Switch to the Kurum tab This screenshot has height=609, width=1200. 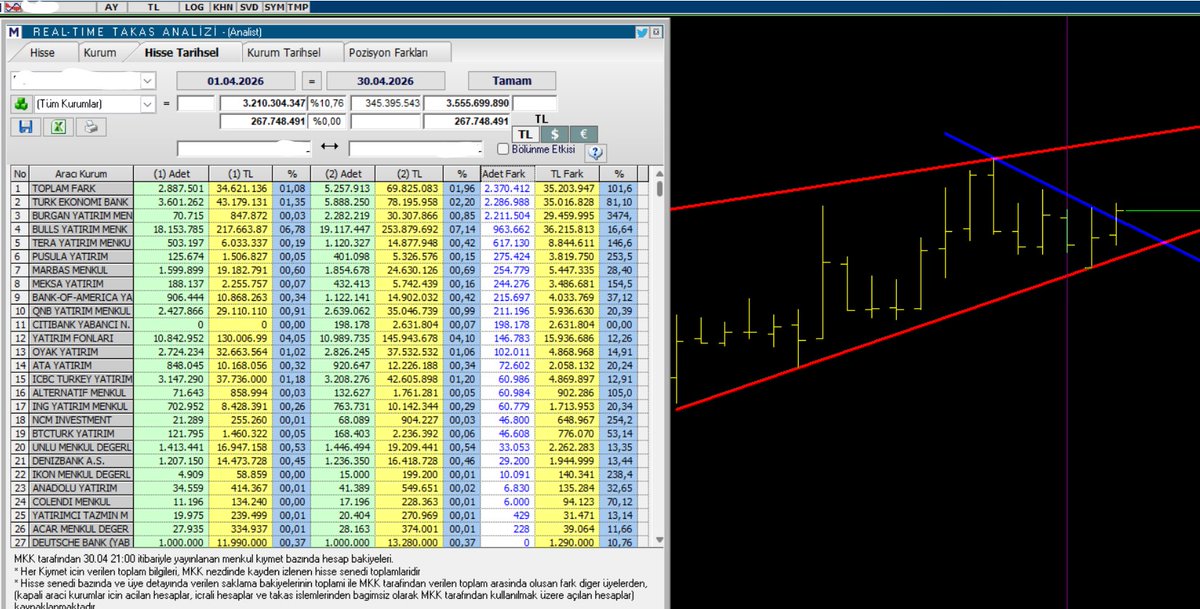[x=100, y=52]
